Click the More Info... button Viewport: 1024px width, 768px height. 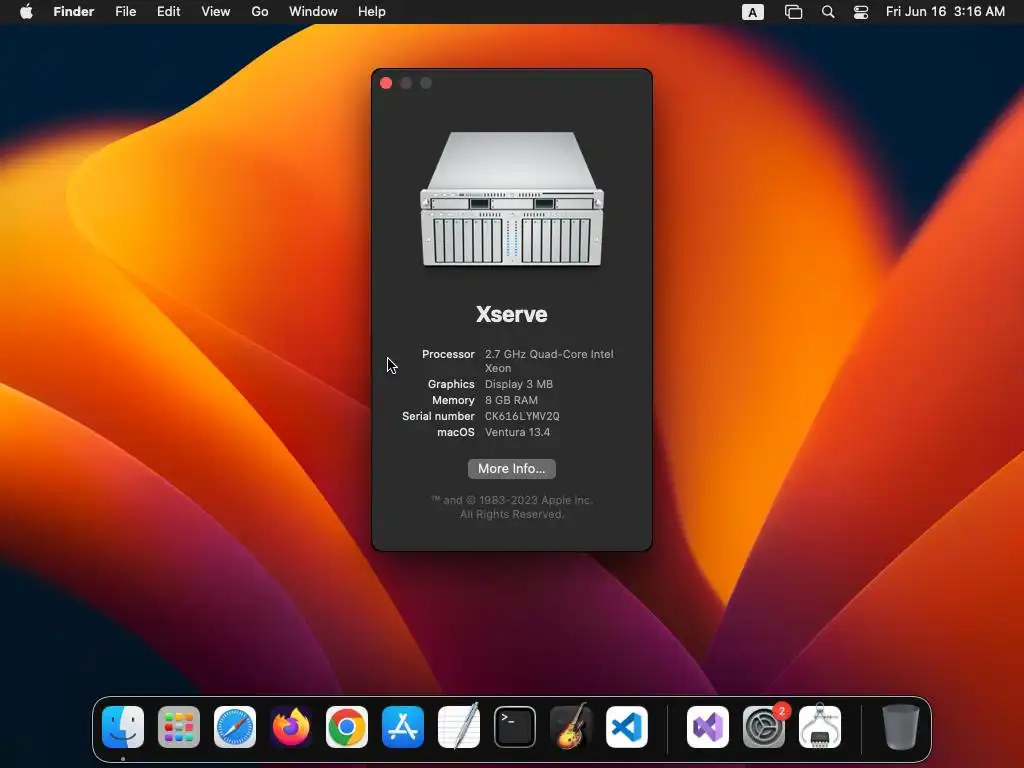[x=511, y=469]
